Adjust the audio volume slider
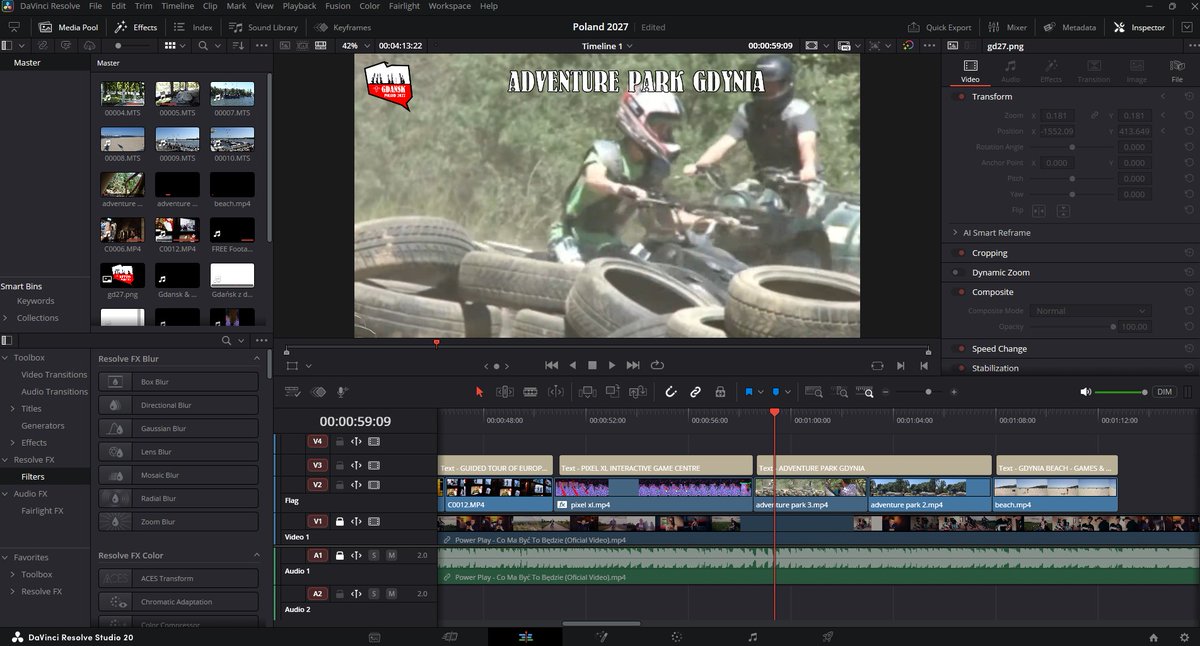 coord(1121,392)
